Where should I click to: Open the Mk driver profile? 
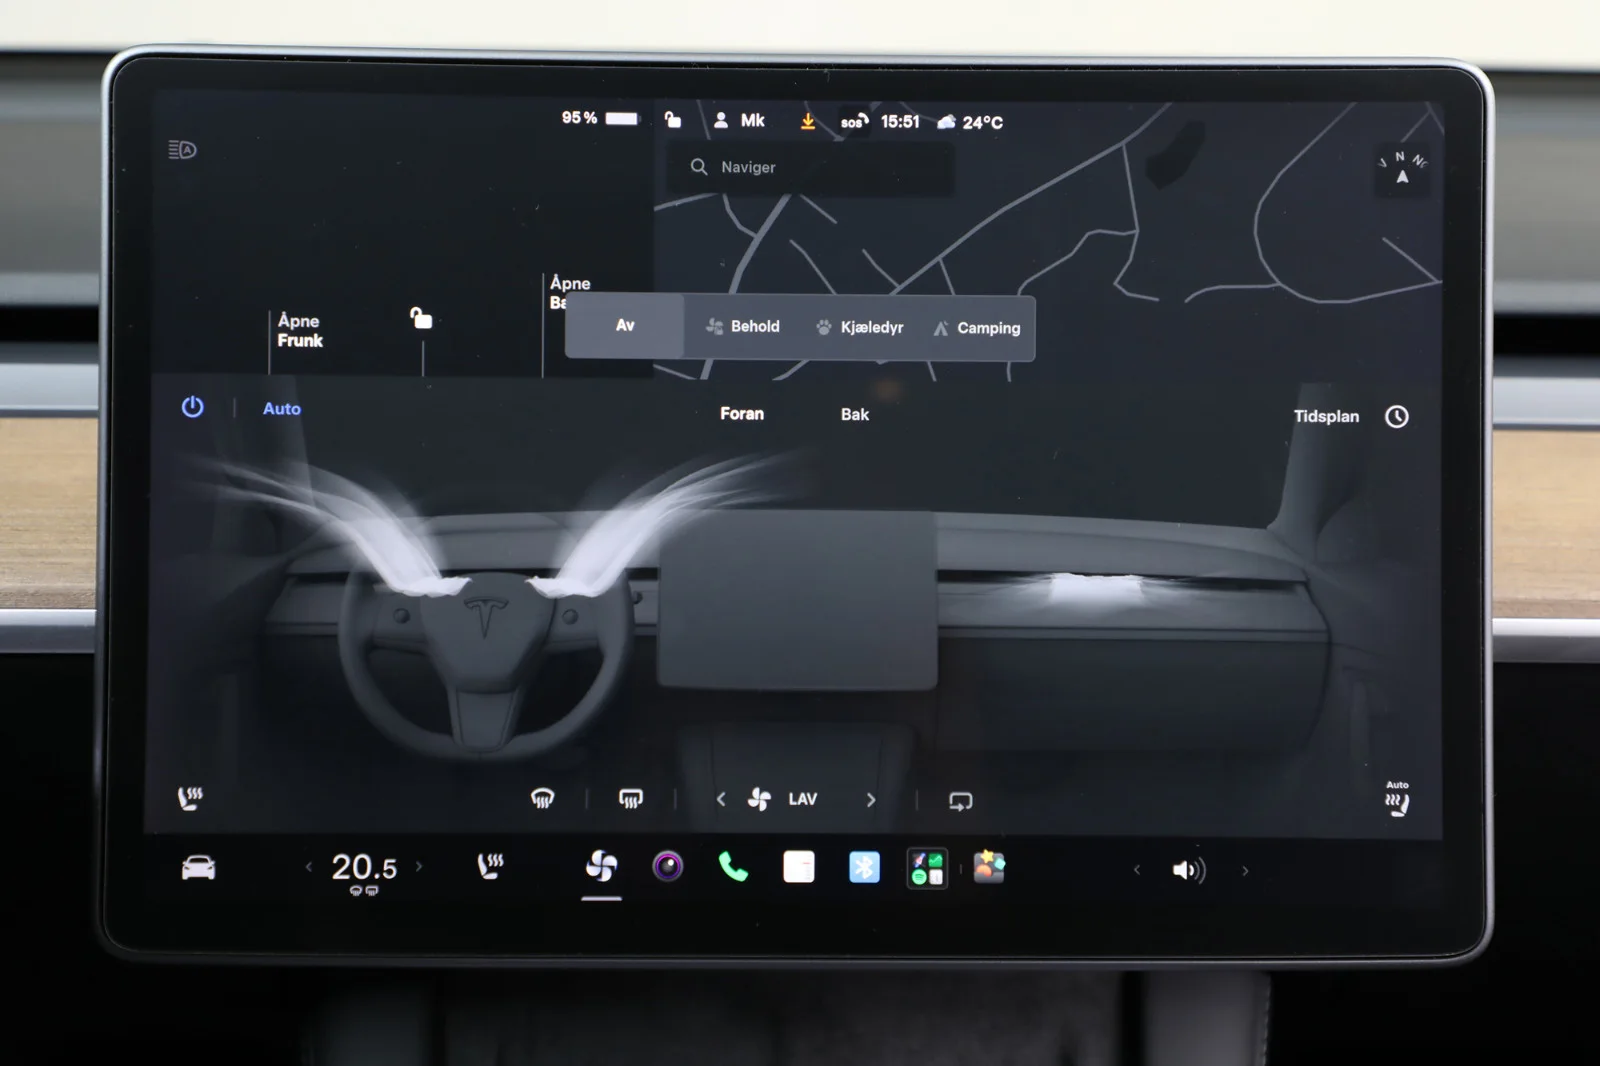[739, 121]
